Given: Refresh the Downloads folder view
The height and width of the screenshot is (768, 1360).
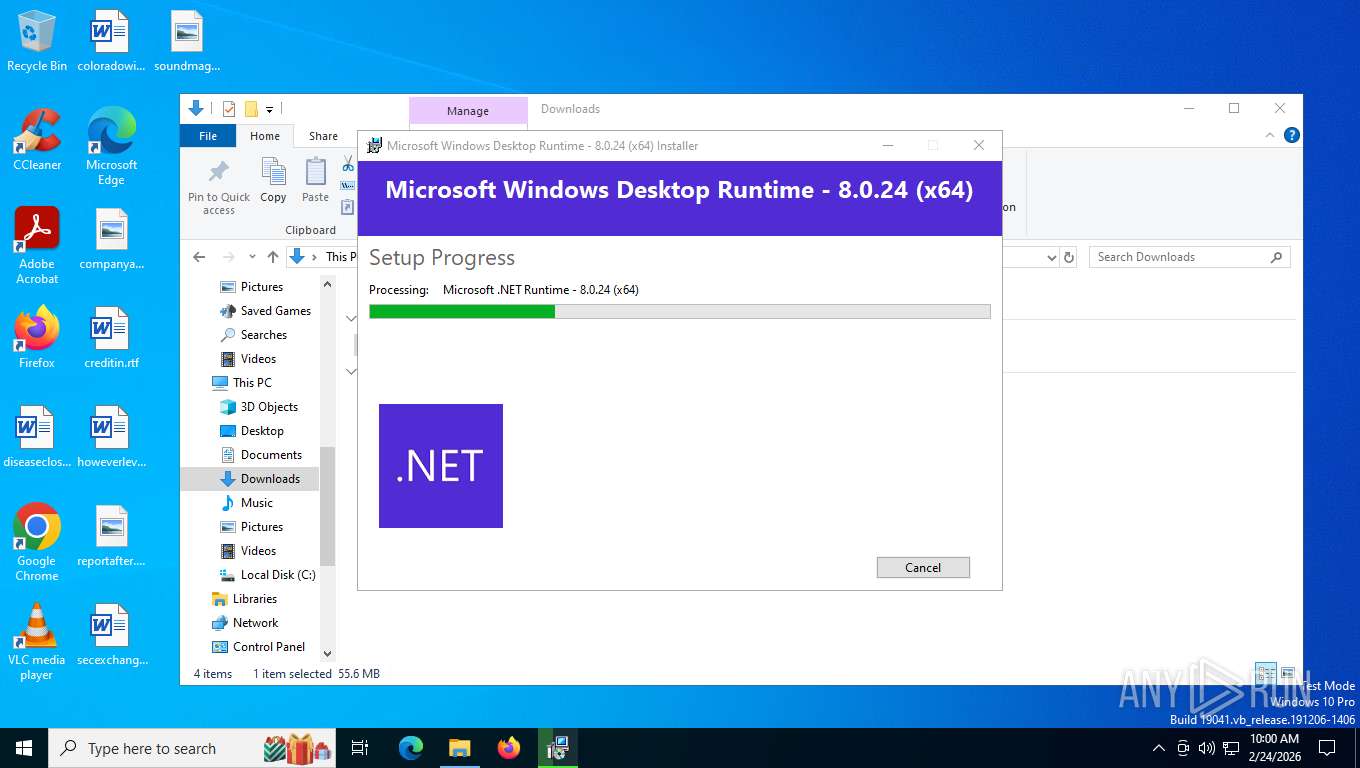Looking at the screenshot, I should [x=1069, y=257].
